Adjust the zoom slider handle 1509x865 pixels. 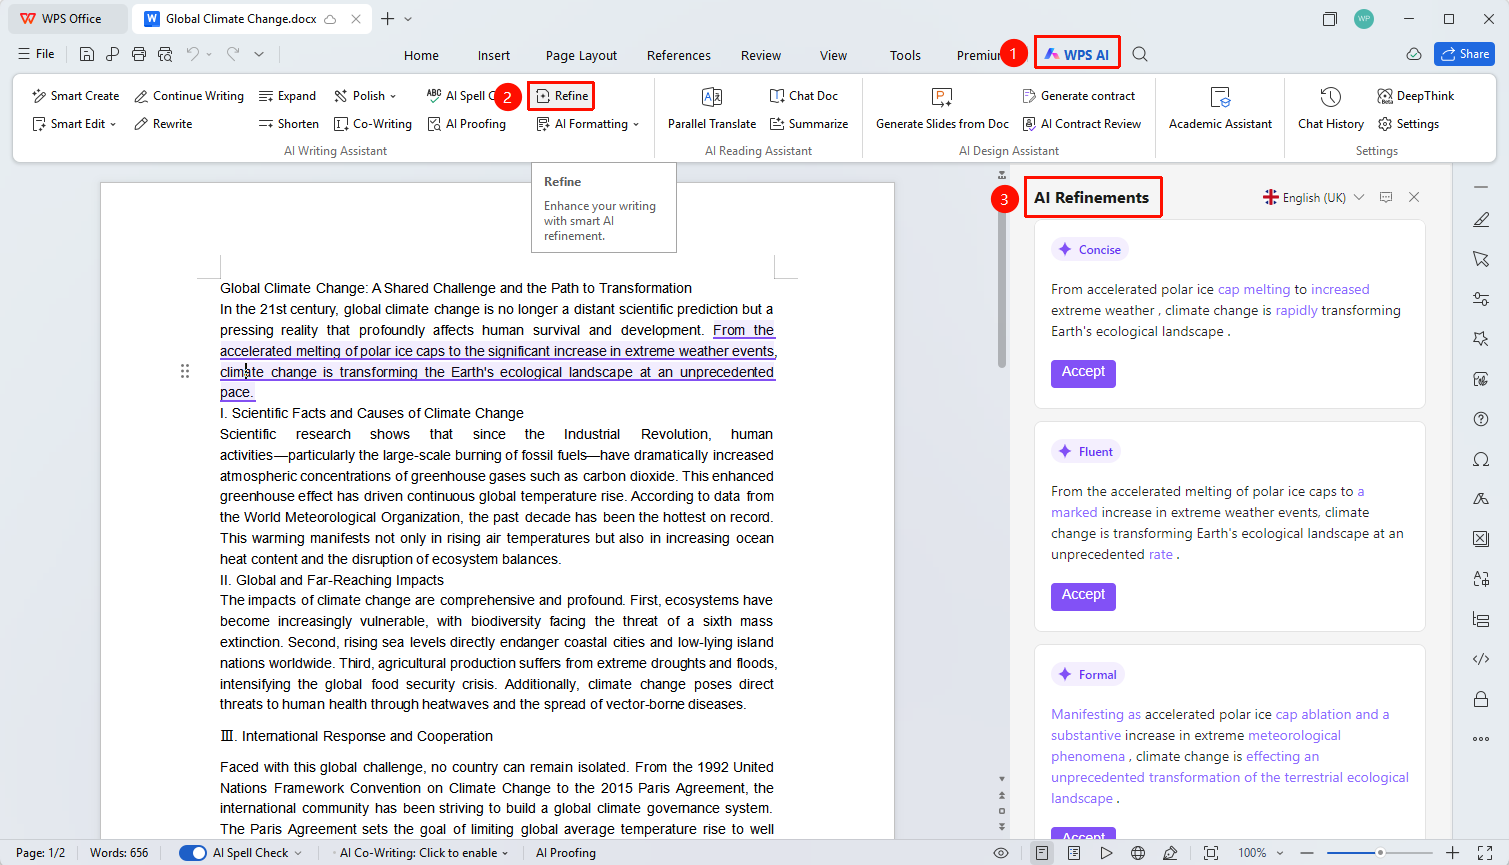[x=1380, y=853]
